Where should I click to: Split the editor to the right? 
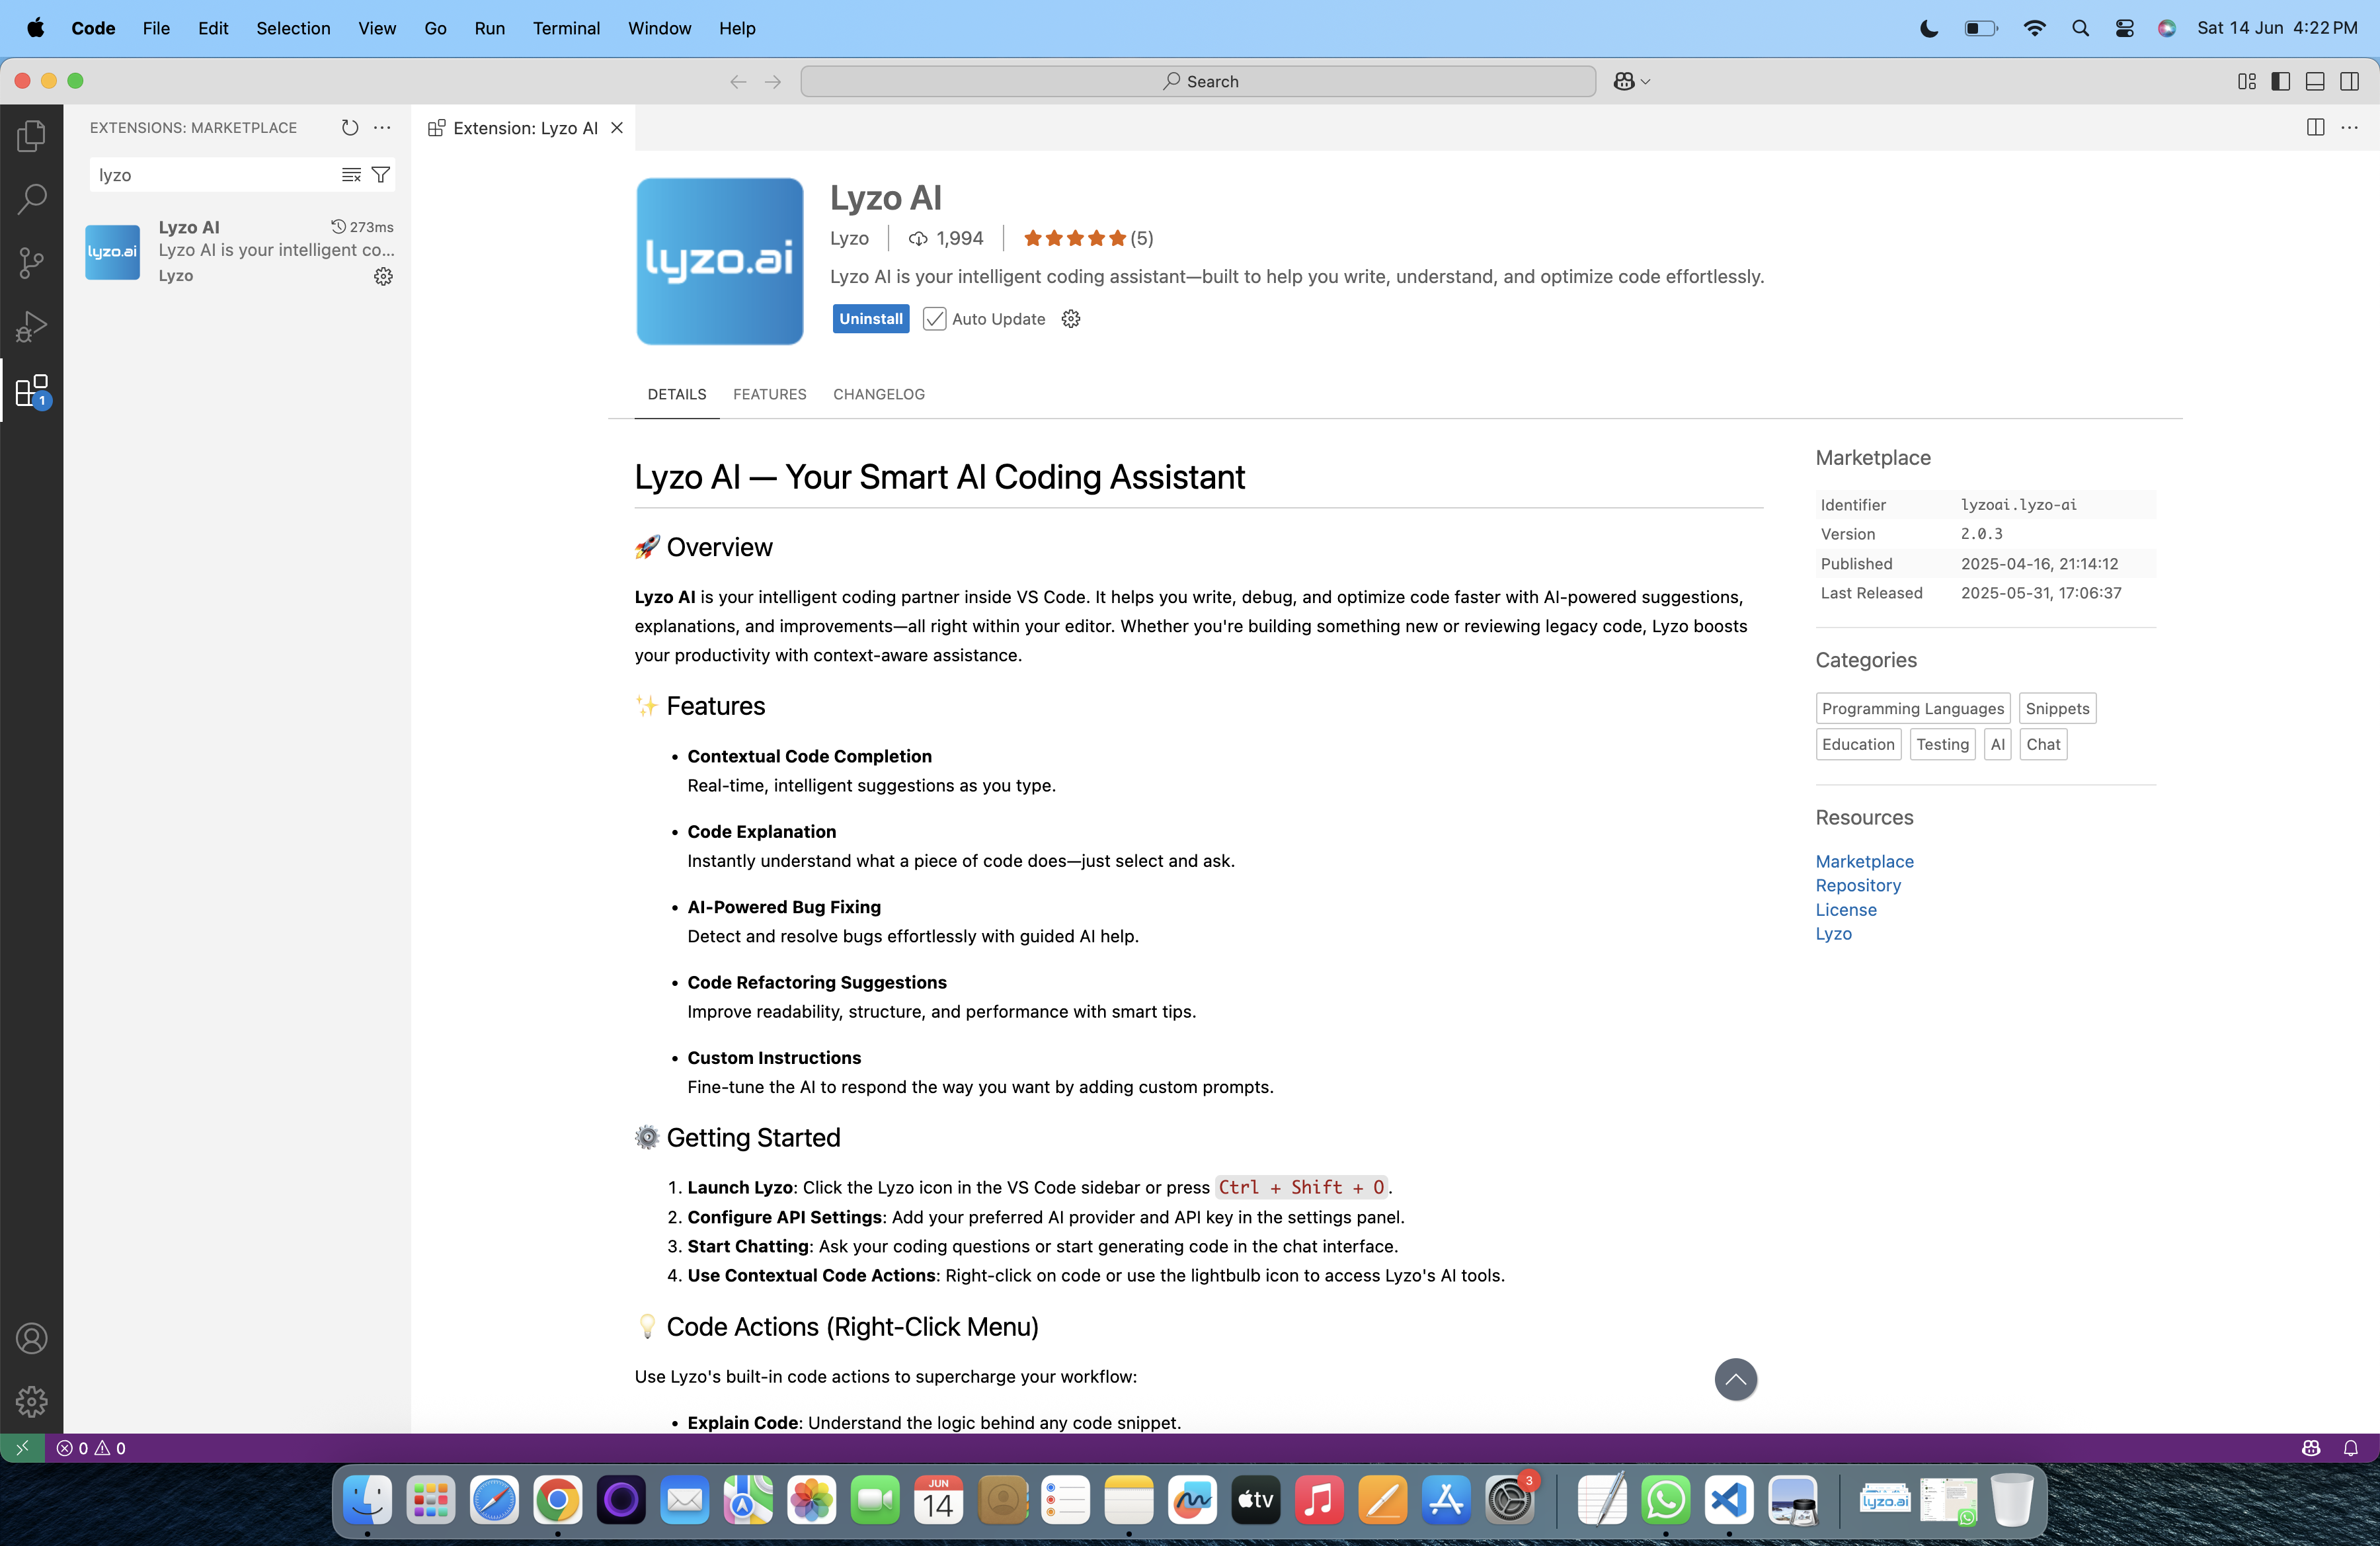(x=2315, y=127)
